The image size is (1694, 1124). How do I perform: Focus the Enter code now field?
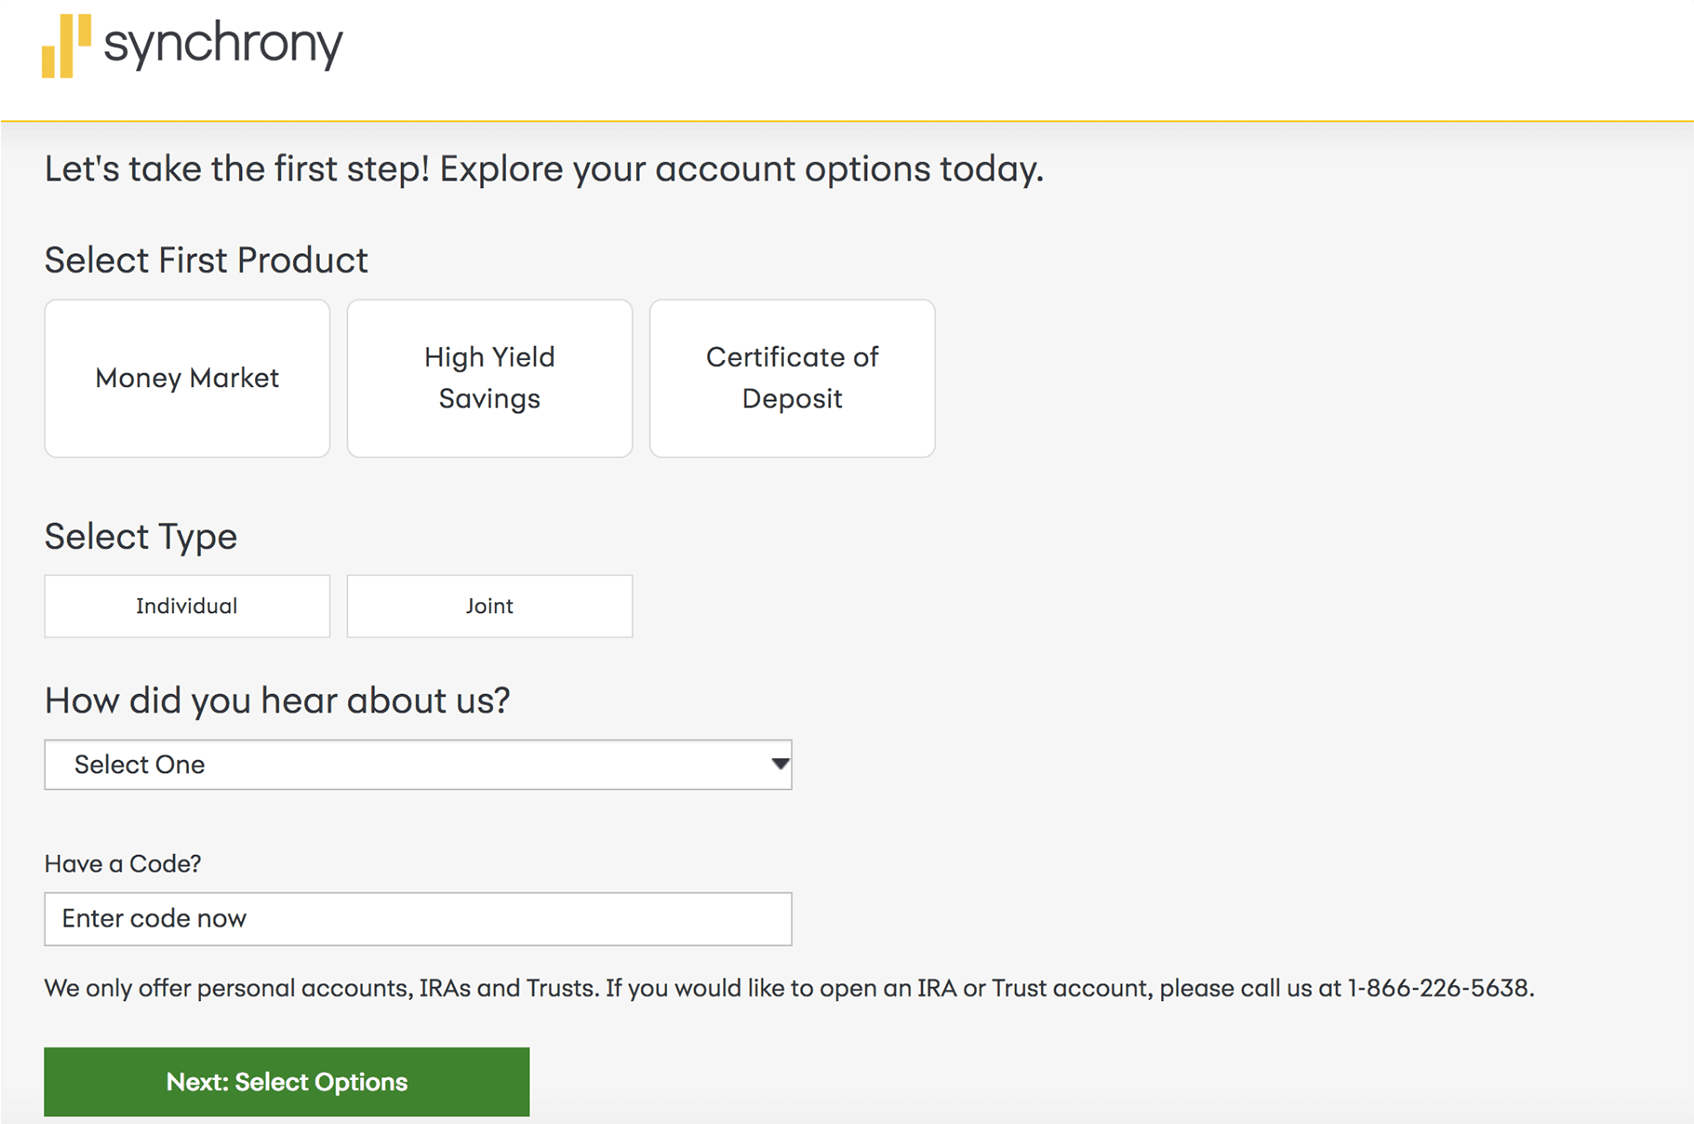418,919
